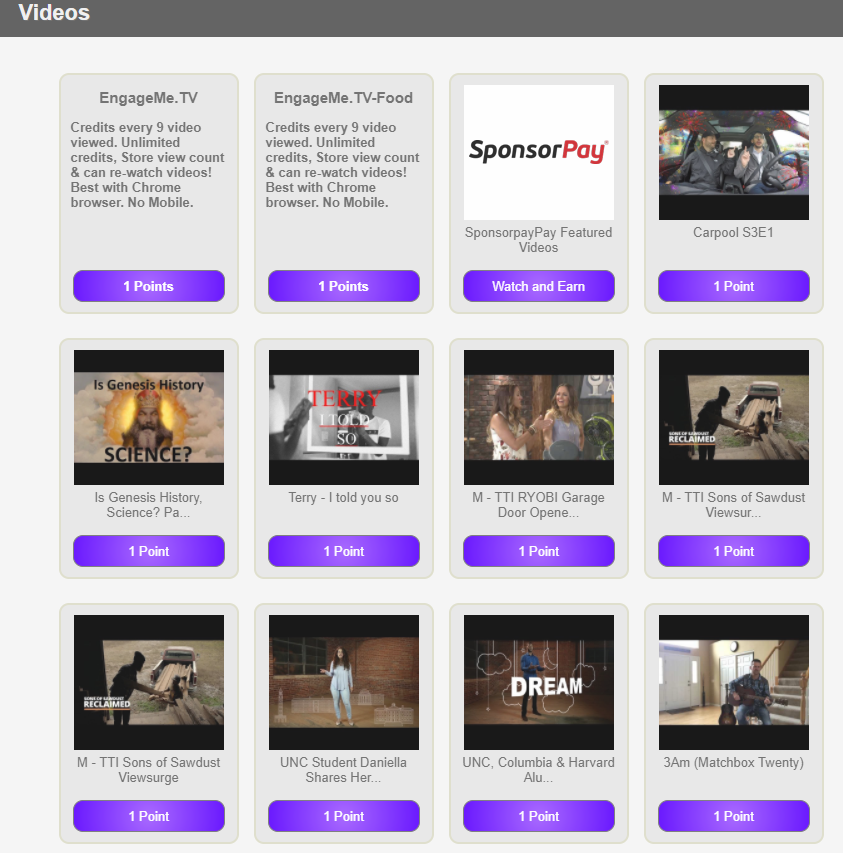Viewport: 843px width, 853px height.
Task: Click 1 Point under Sons of Sawdust Viewsur
Action: click(733, 551)
